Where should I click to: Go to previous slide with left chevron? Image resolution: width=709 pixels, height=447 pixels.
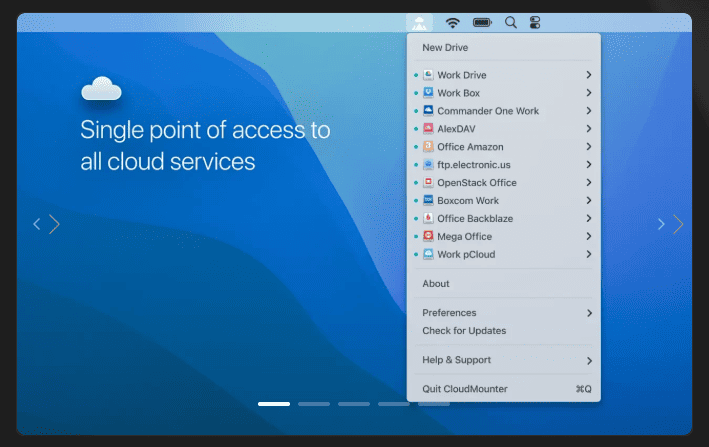click(37, 224)
